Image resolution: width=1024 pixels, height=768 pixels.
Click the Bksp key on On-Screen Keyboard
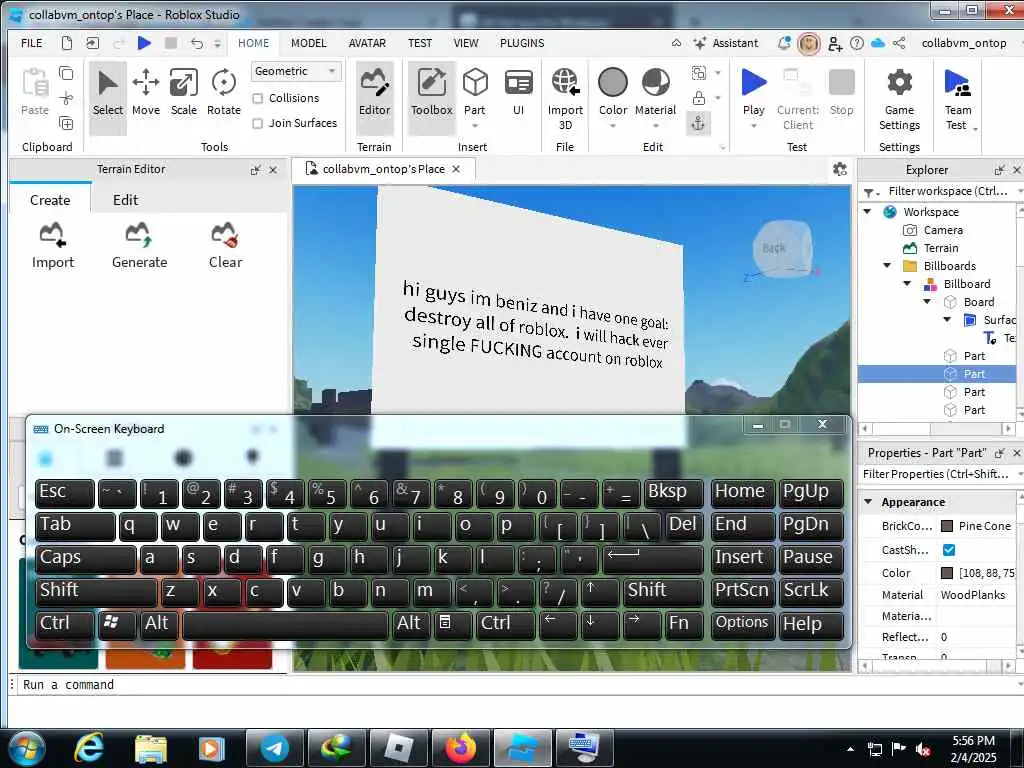pyautogui.click(x=673, y=493)
